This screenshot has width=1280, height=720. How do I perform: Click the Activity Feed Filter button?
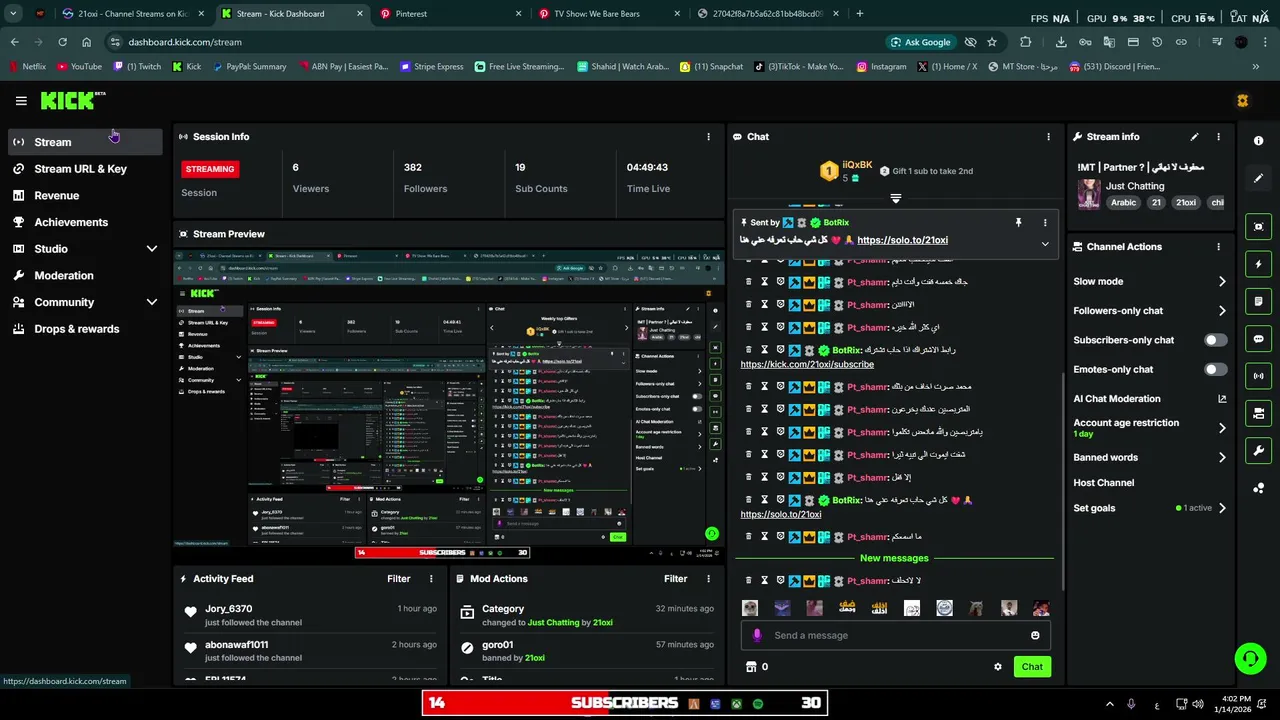point(398,579)
